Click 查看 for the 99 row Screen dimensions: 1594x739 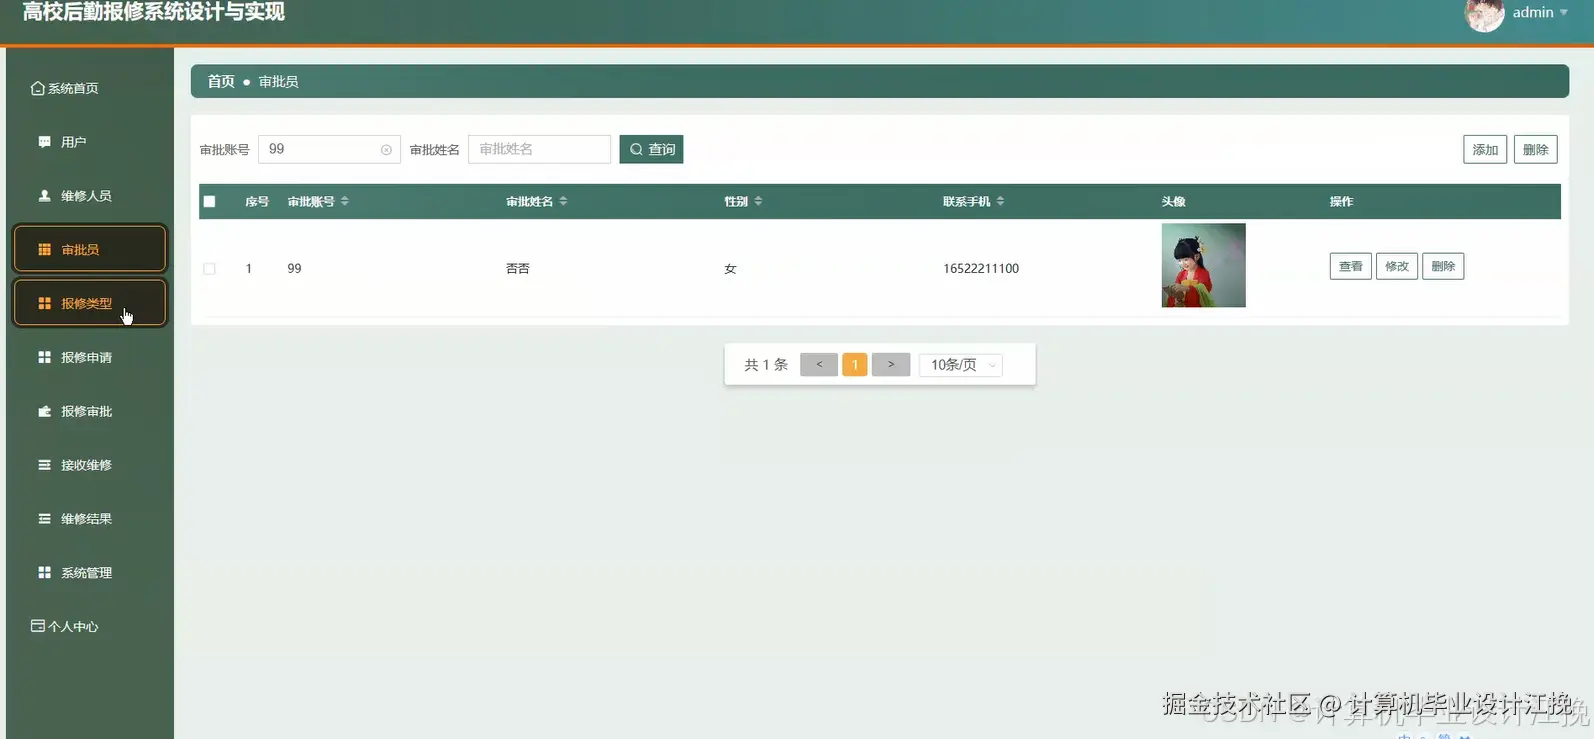(x=1351, y=266)
